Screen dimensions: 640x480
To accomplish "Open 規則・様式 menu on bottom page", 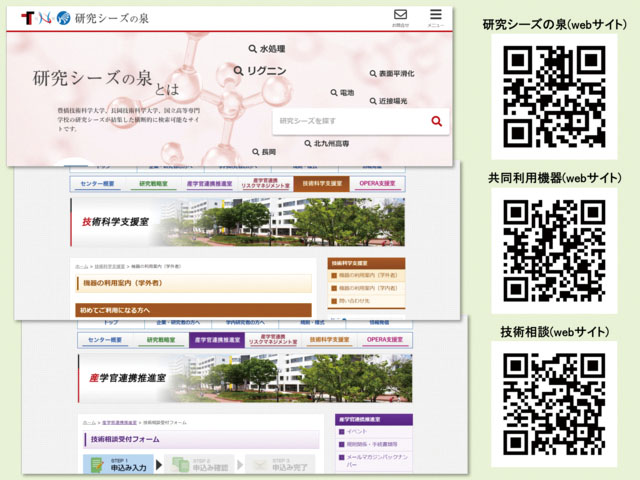I will click(x=312, y=322).
